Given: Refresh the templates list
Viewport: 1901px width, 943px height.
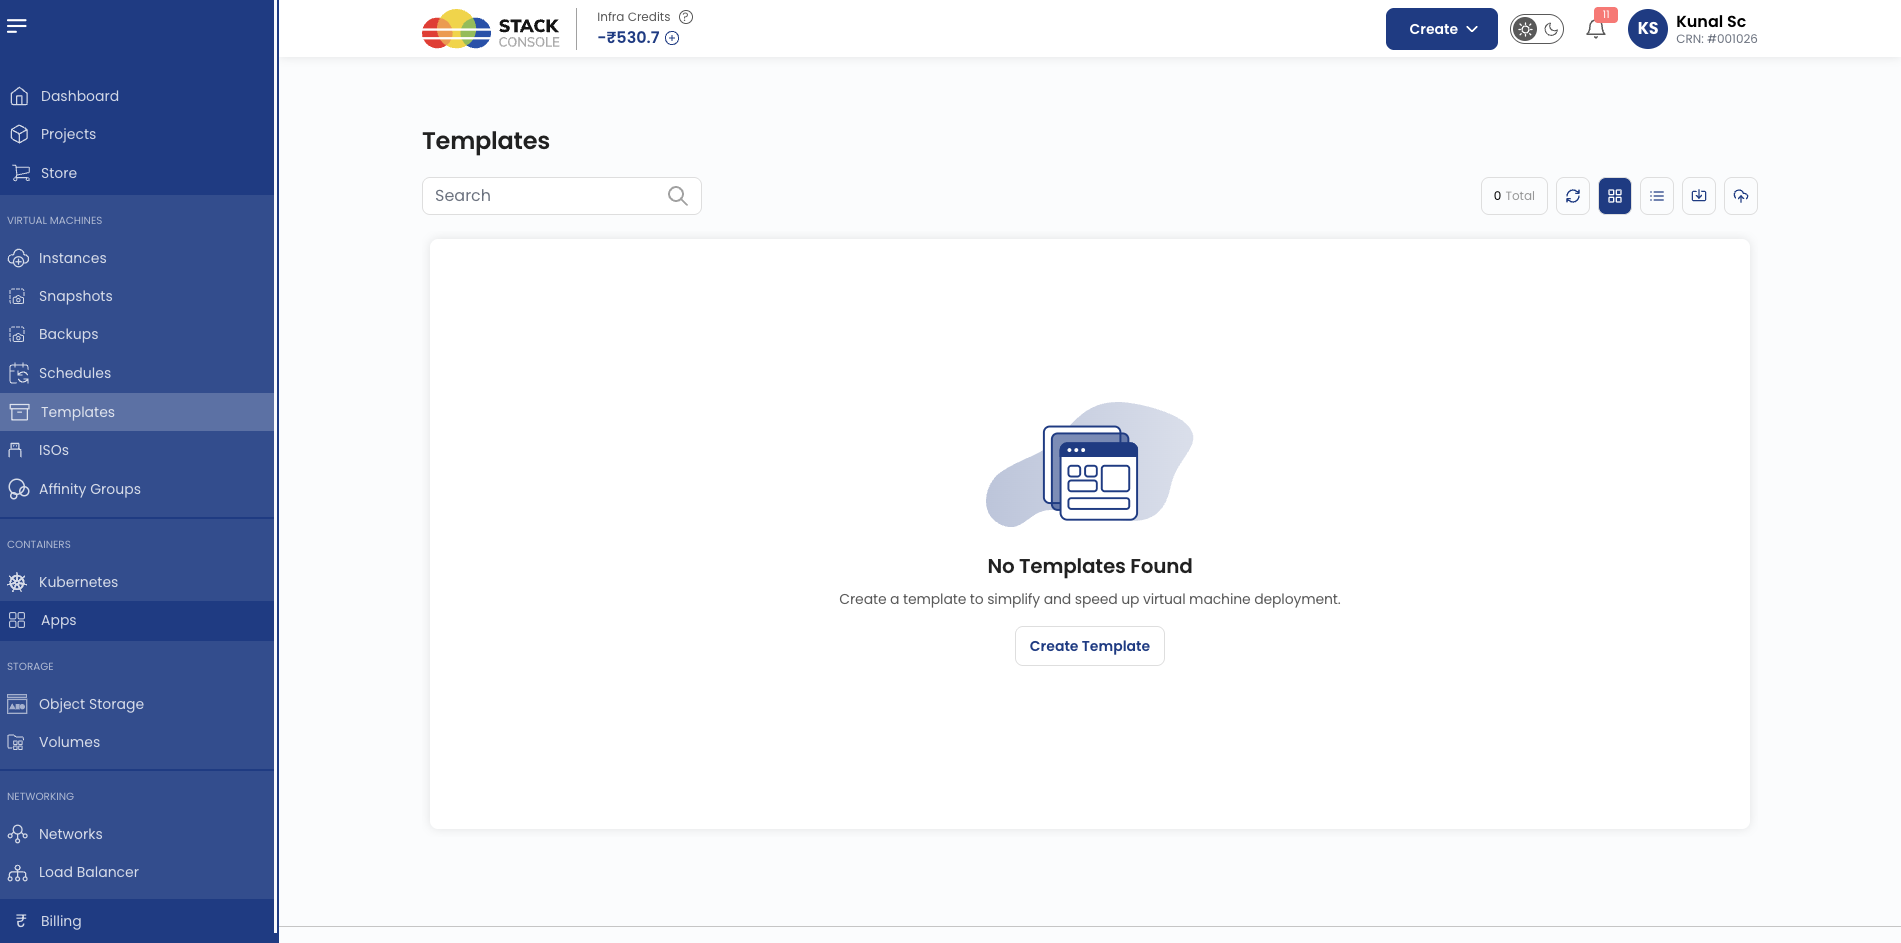Looking at the screenshot, I should pos(1573,196).
